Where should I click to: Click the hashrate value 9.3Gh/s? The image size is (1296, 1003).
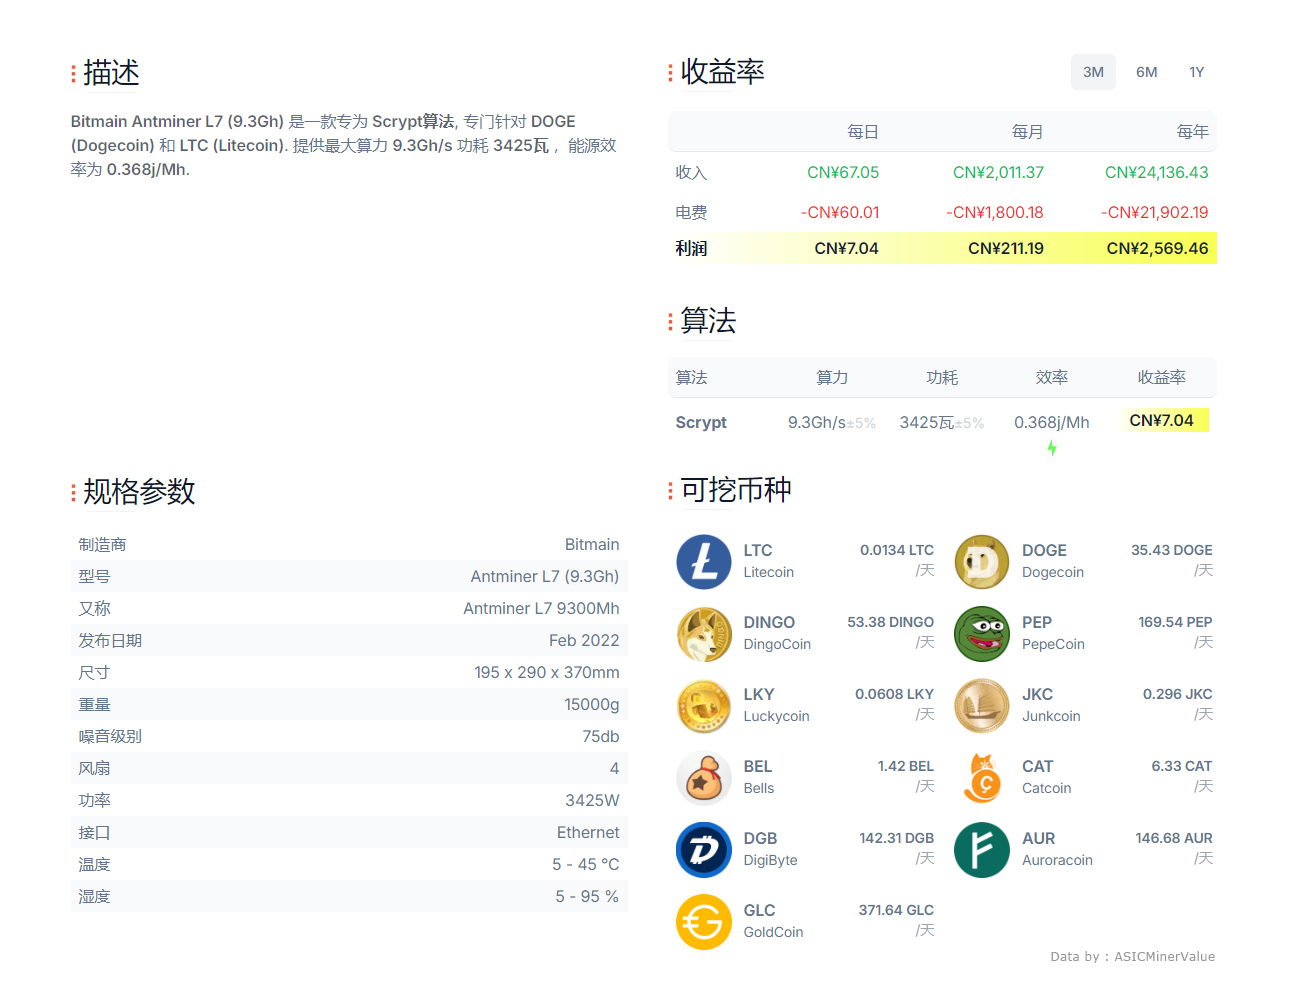[x=817, y=422]
